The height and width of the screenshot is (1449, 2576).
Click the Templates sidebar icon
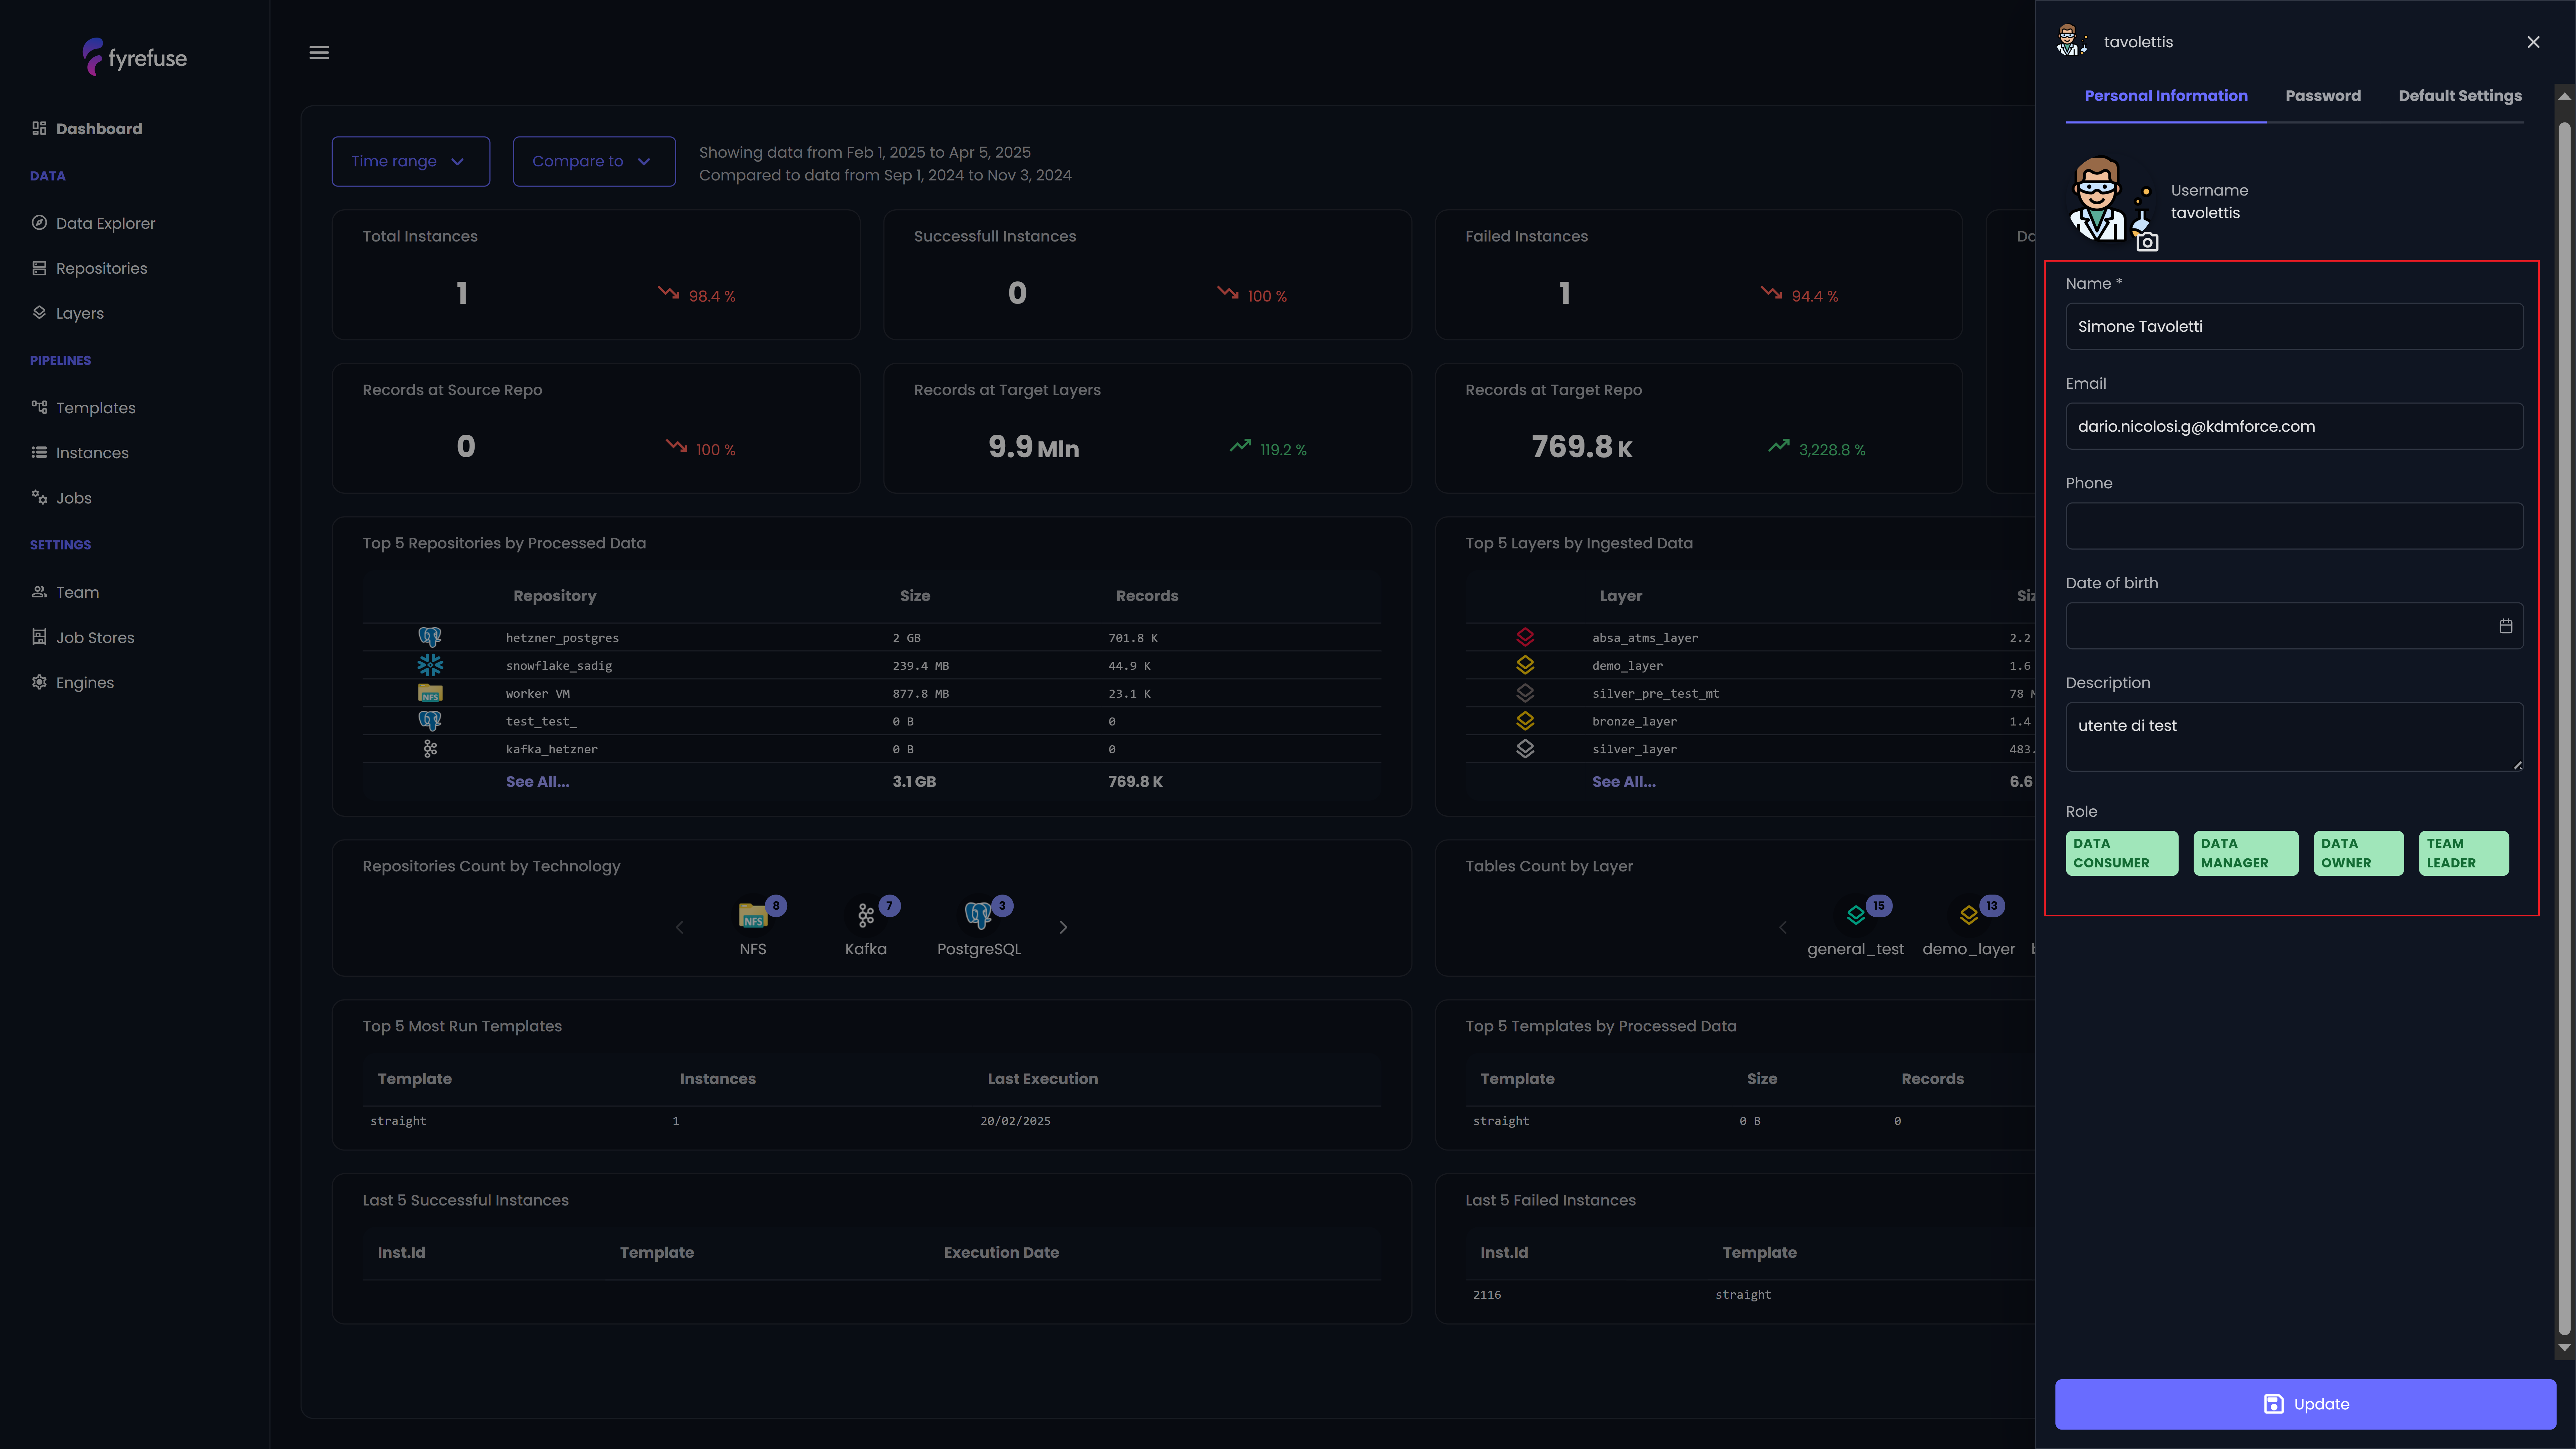pos(39,407)
